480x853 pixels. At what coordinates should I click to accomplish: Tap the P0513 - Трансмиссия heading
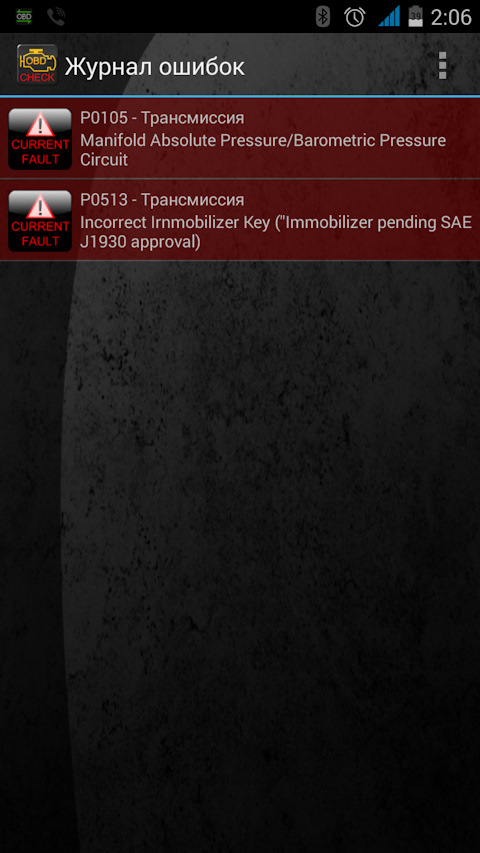(162, 200)
